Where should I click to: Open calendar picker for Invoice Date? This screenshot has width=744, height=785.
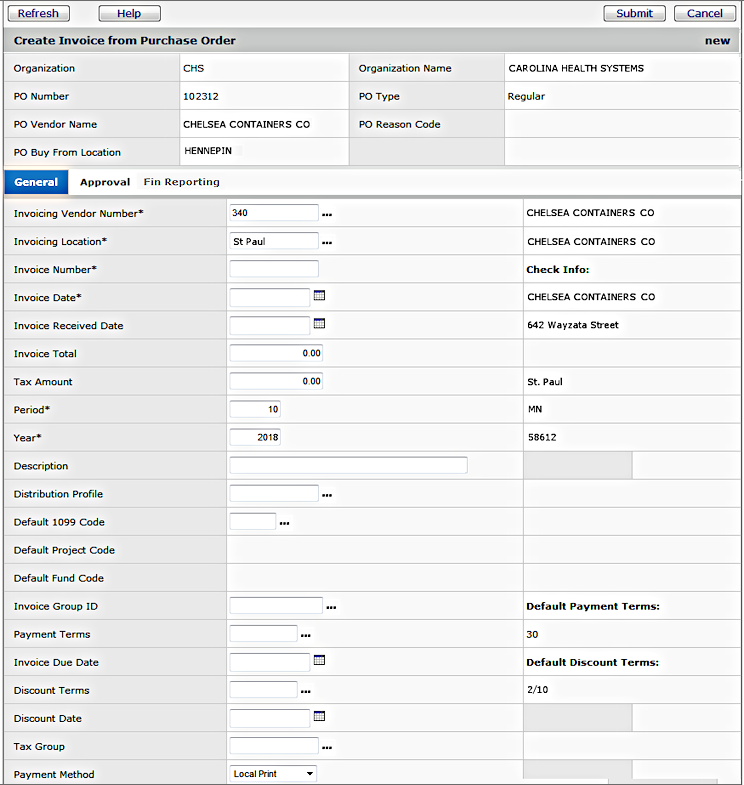pos(320,296)
